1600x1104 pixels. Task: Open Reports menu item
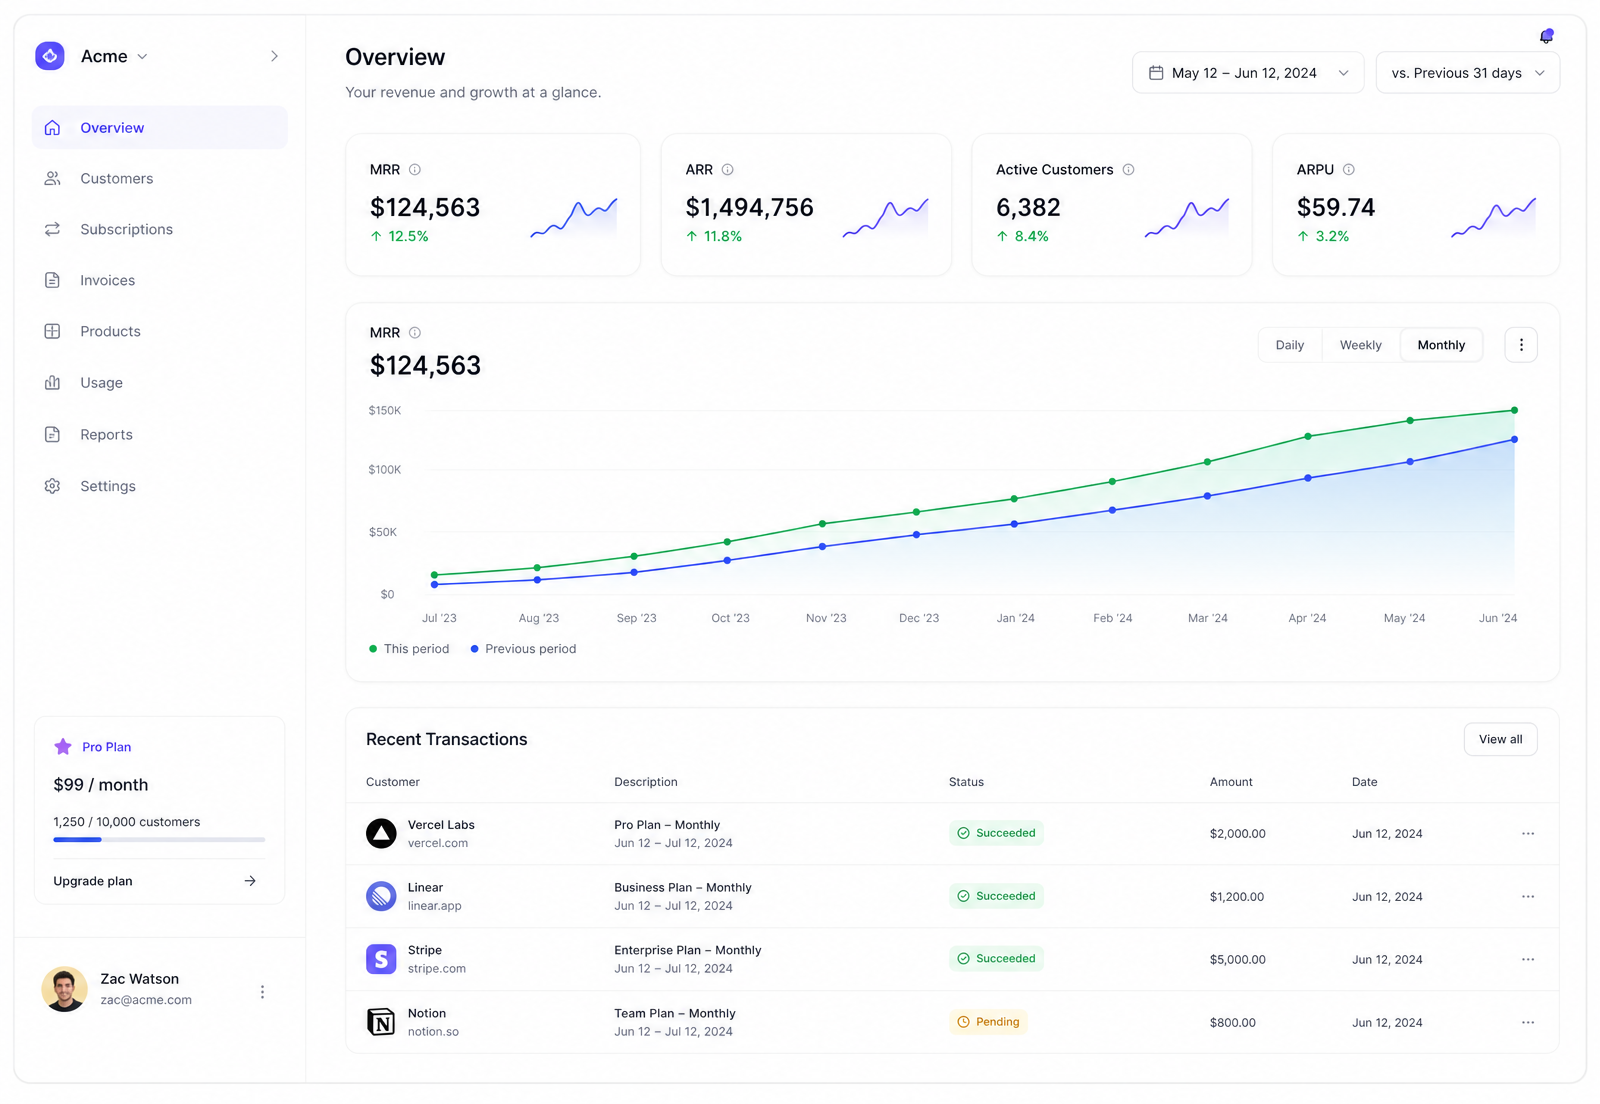click(160, 434)
